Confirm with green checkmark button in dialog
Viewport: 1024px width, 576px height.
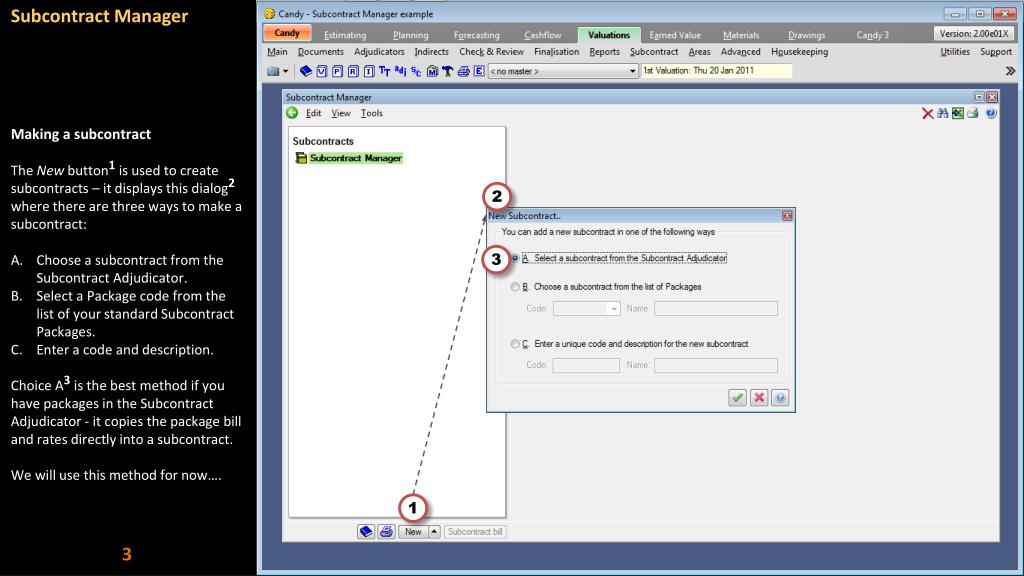(x=737, y=398)
